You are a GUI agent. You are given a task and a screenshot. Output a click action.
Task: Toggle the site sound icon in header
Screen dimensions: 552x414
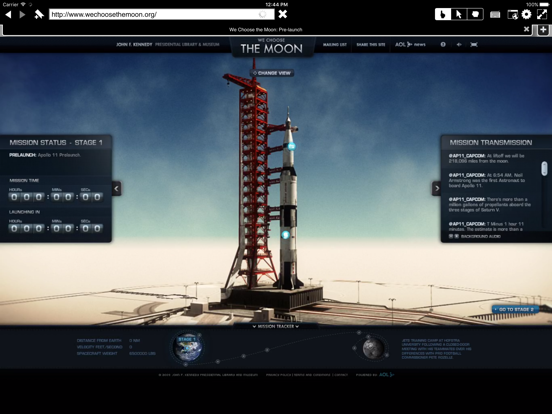[x=459, y=44]
